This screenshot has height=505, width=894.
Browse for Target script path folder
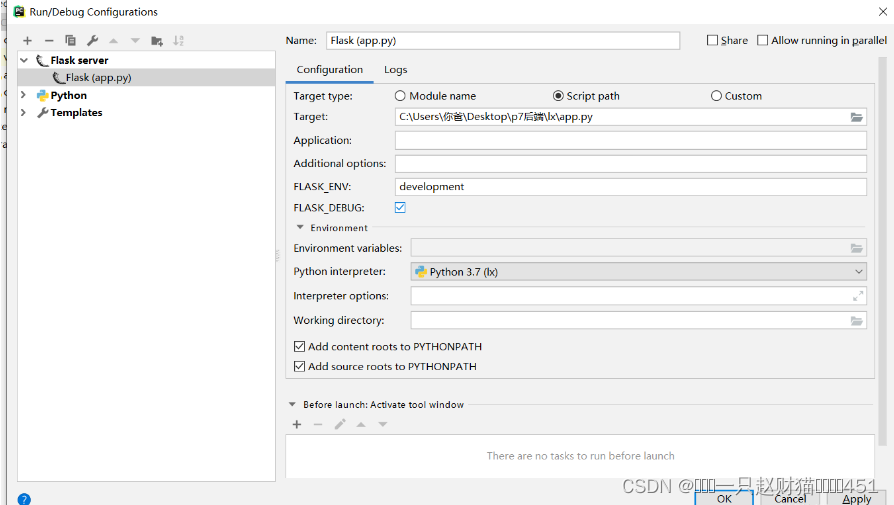(856, 117)
